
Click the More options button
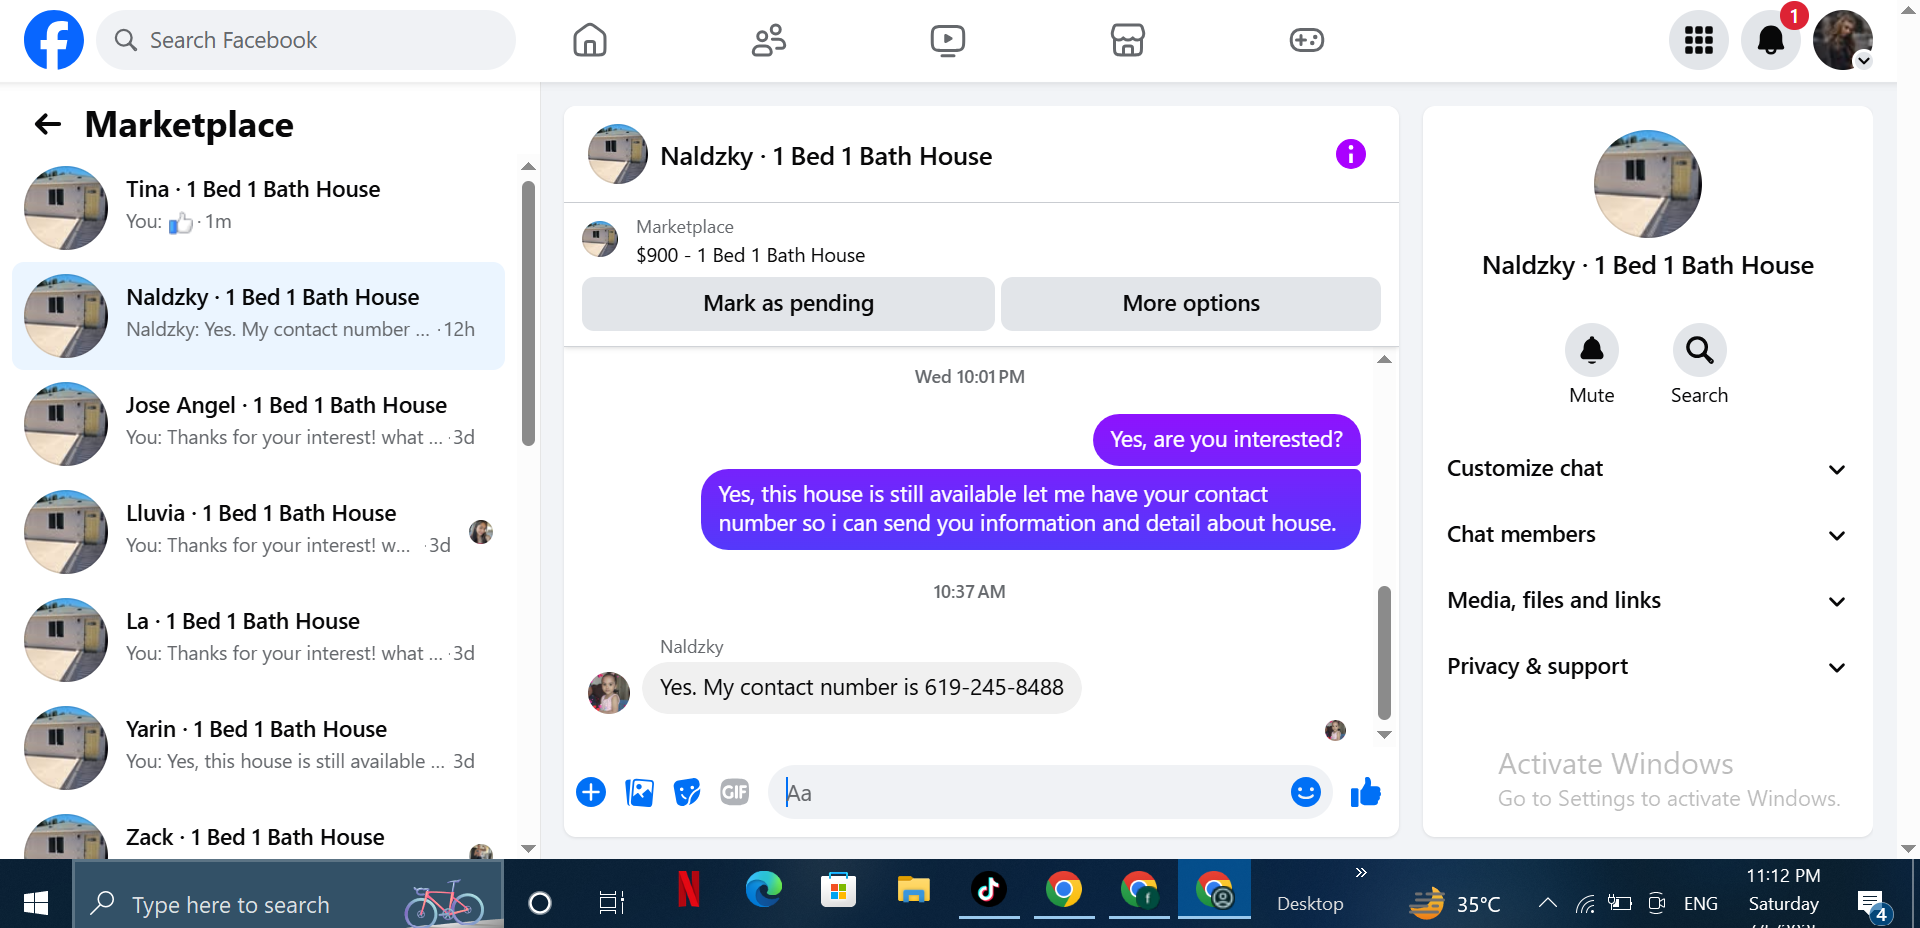[1190, 303]
